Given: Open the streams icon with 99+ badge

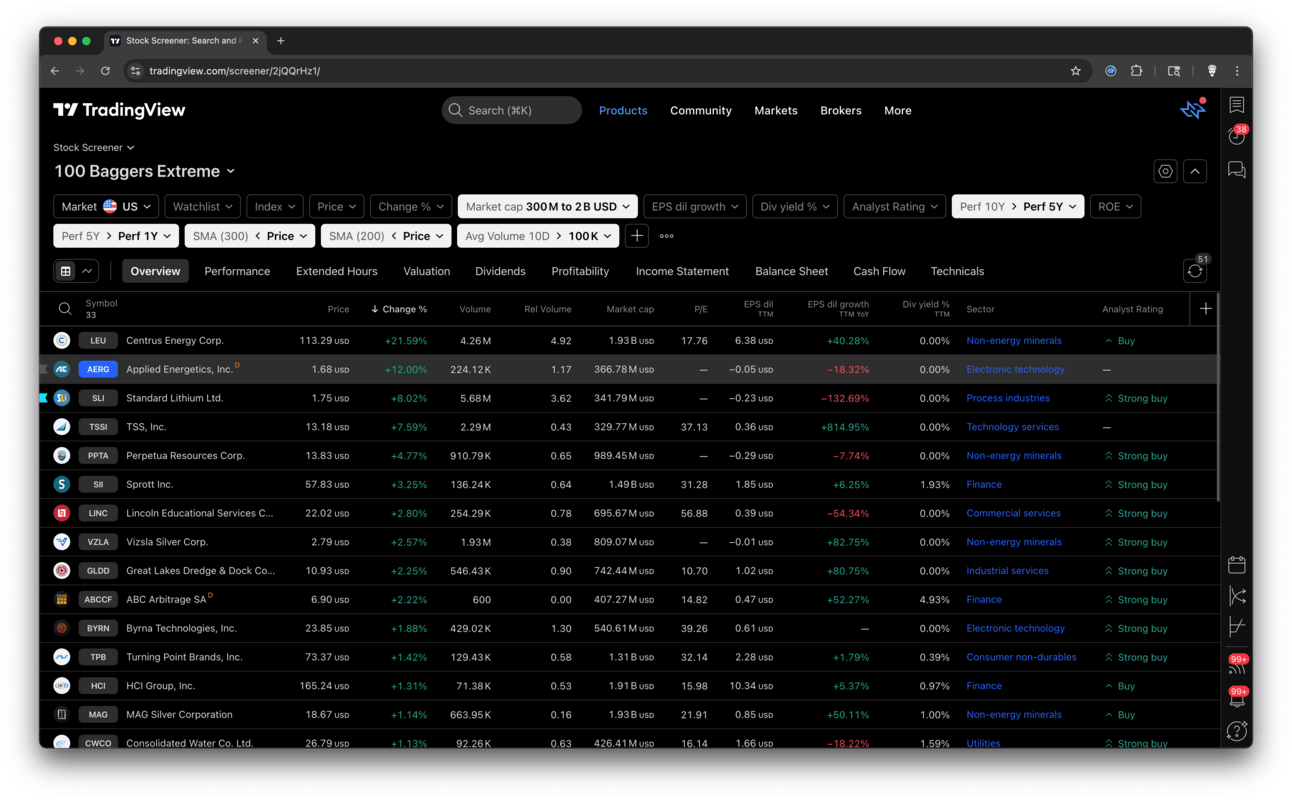Looking at the screenshot, I should (x=1238, y=665).
